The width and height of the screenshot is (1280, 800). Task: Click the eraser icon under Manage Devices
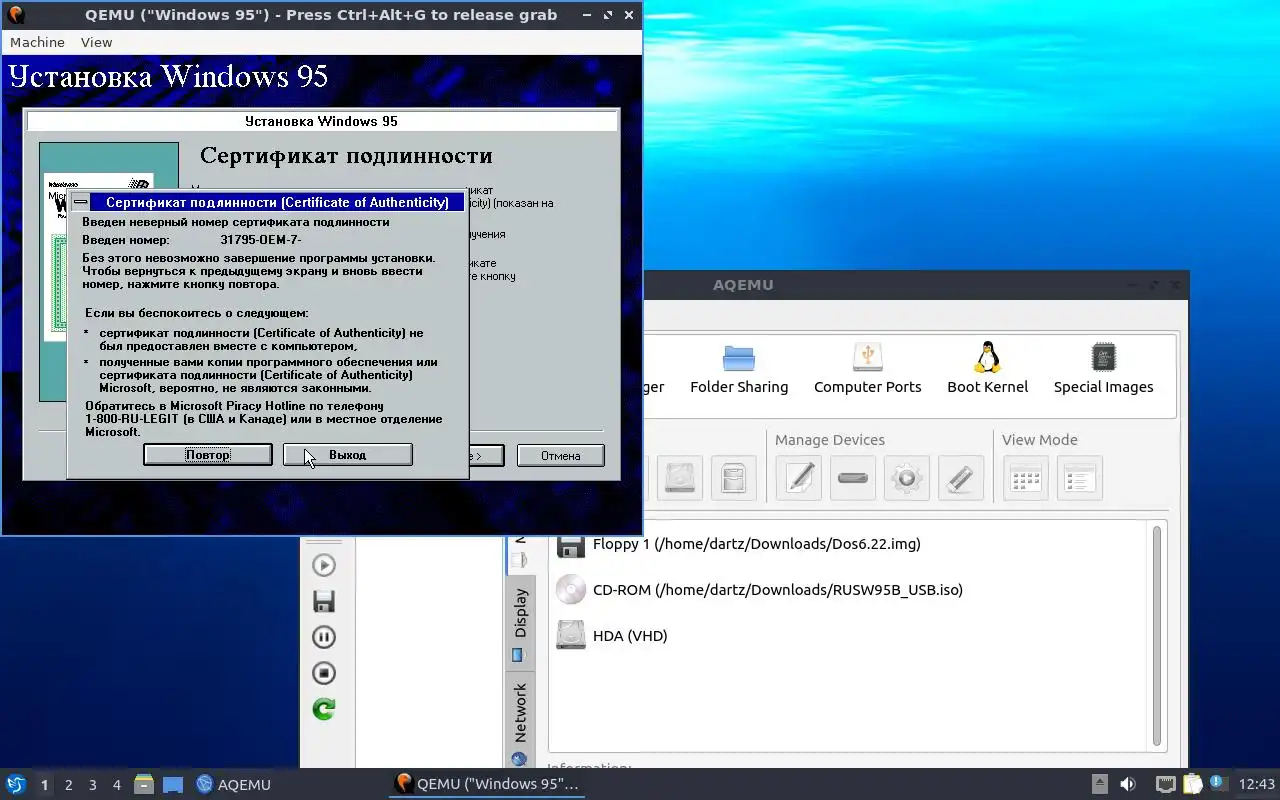tap(961, 478)
